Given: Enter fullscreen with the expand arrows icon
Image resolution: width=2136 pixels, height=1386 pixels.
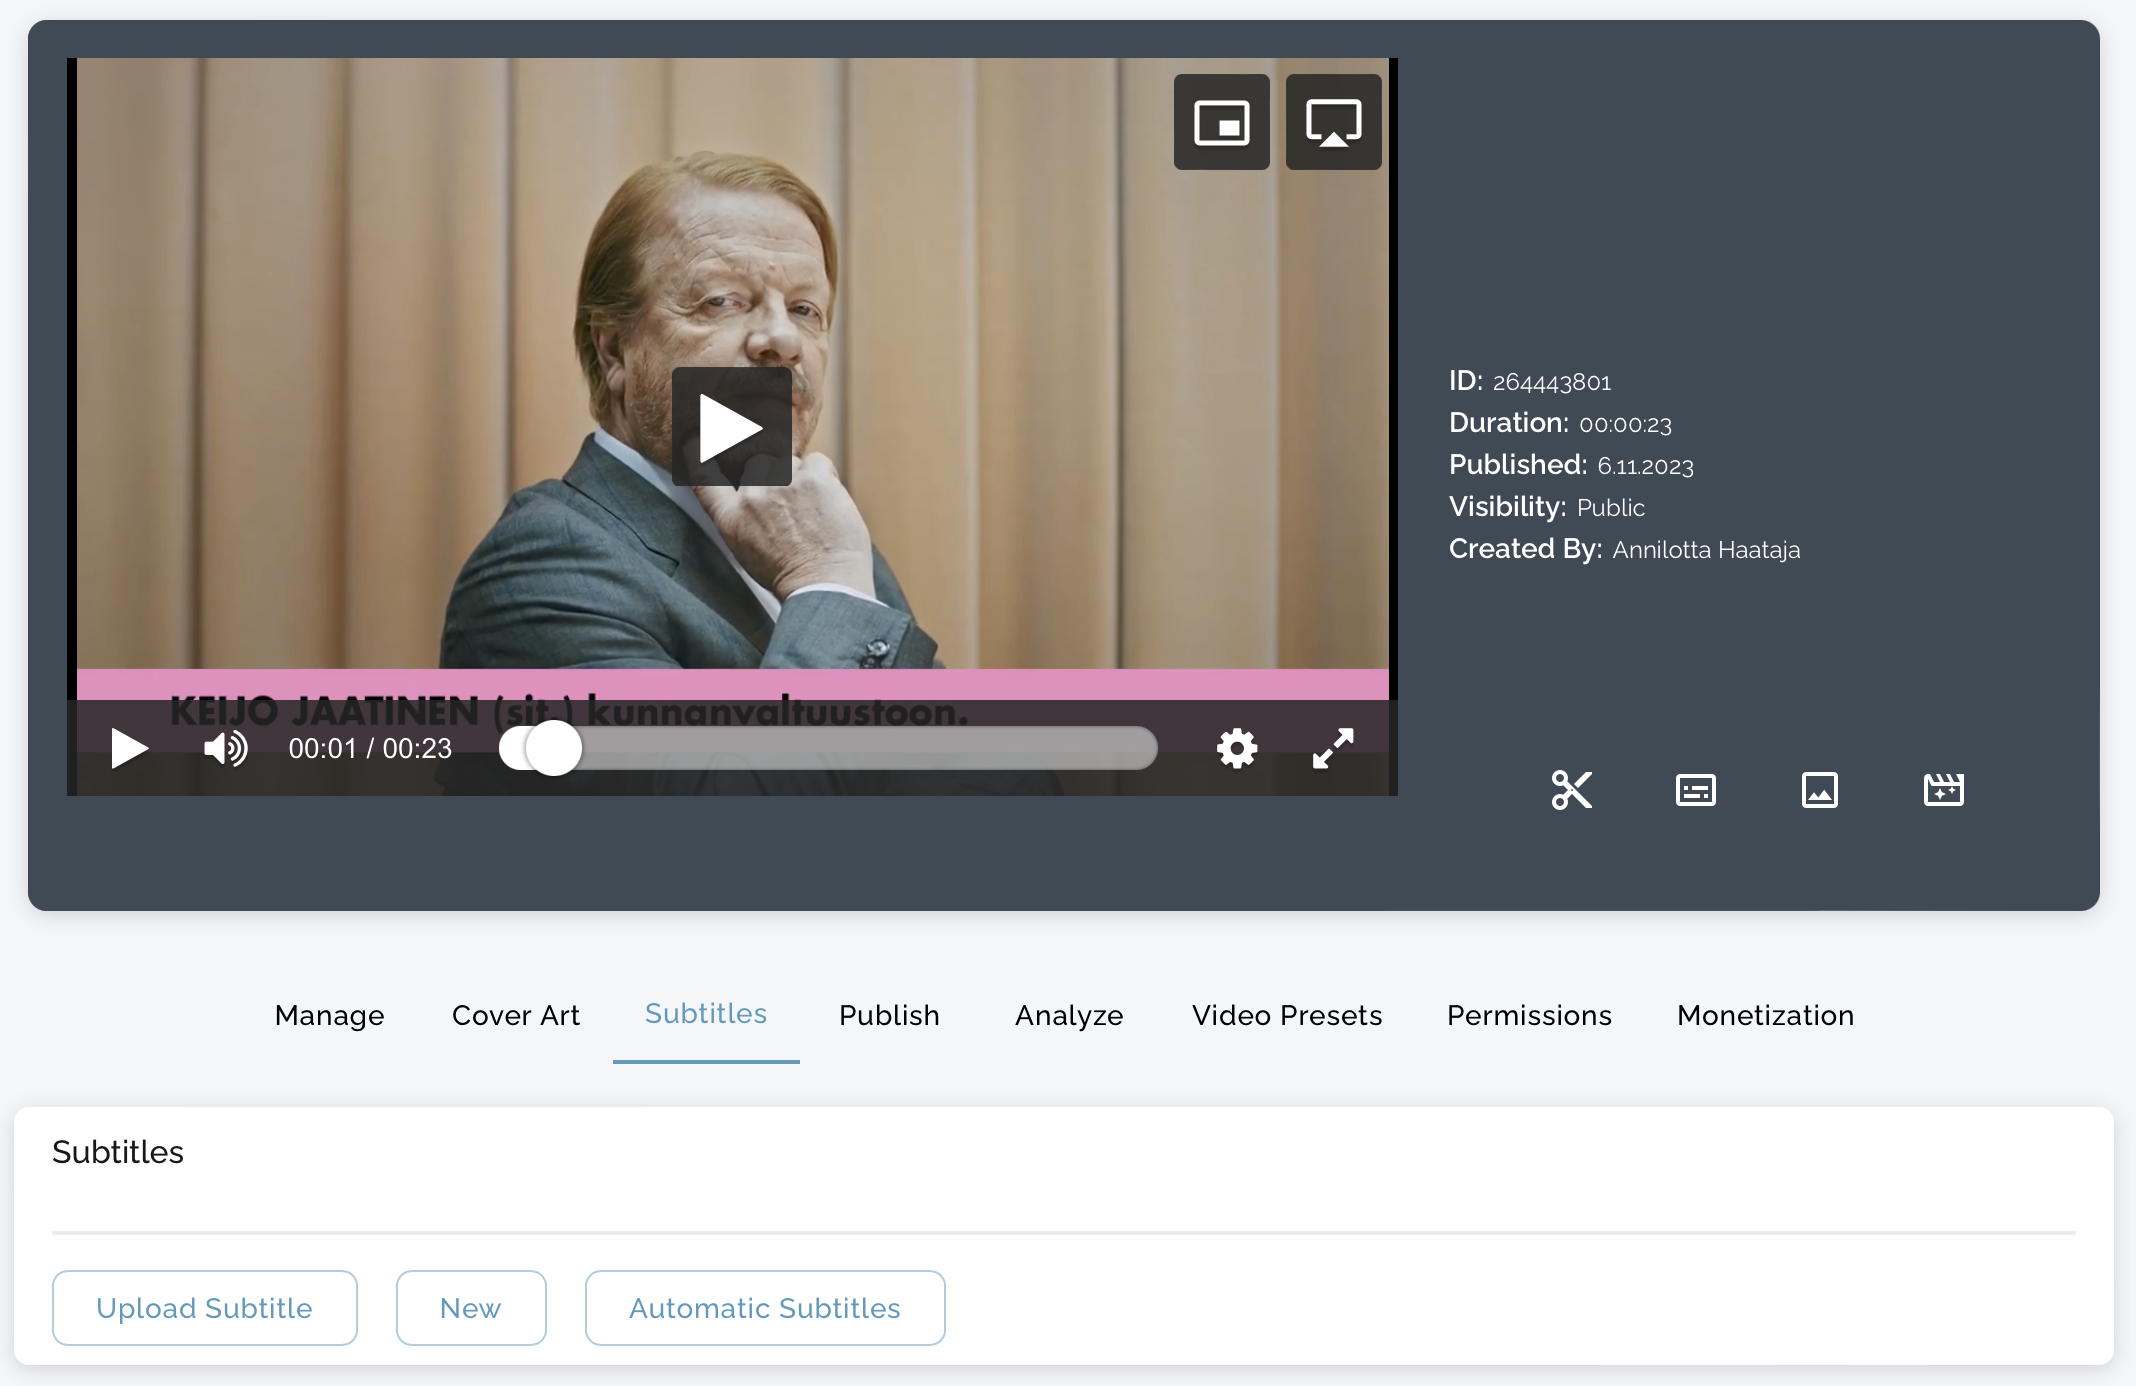Looking at the screenshot, I should click(x=1333, y=748).
